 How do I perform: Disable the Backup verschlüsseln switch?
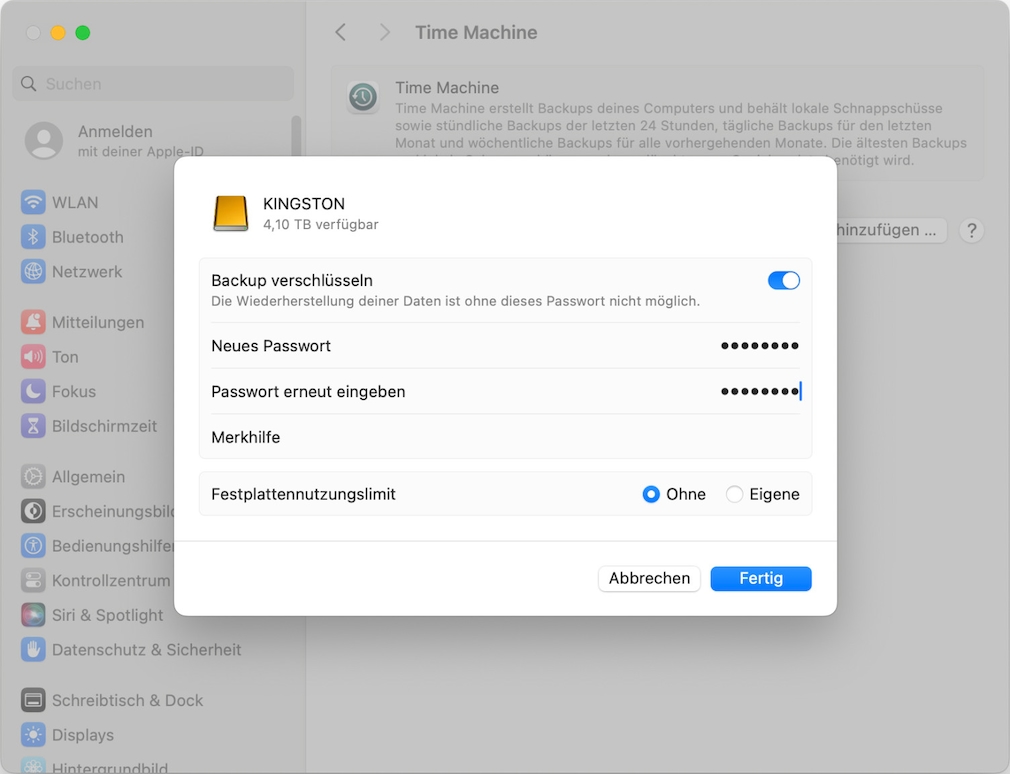click(x=783, y=281)
